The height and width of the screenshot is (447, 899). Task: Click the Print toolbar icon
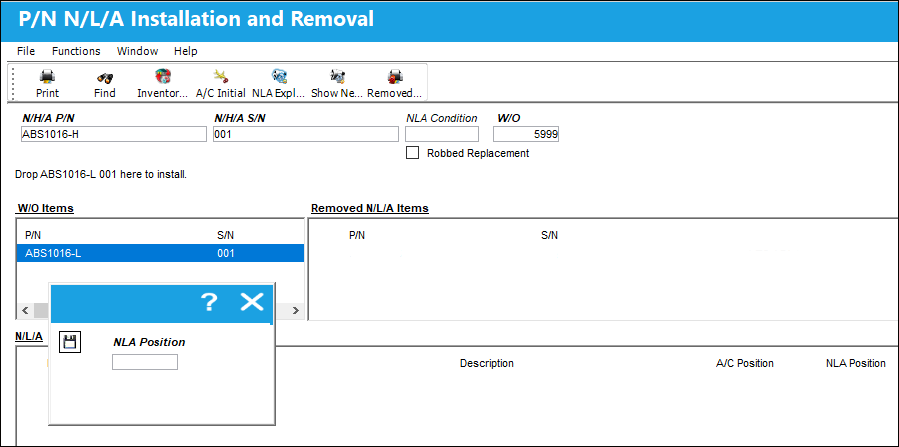47,83
